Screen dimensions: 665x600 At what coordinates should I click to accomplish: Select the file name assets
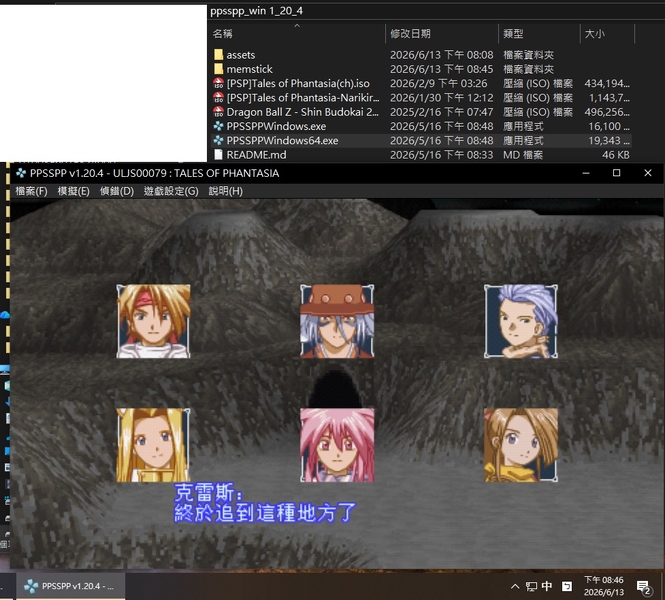point(241,55)
